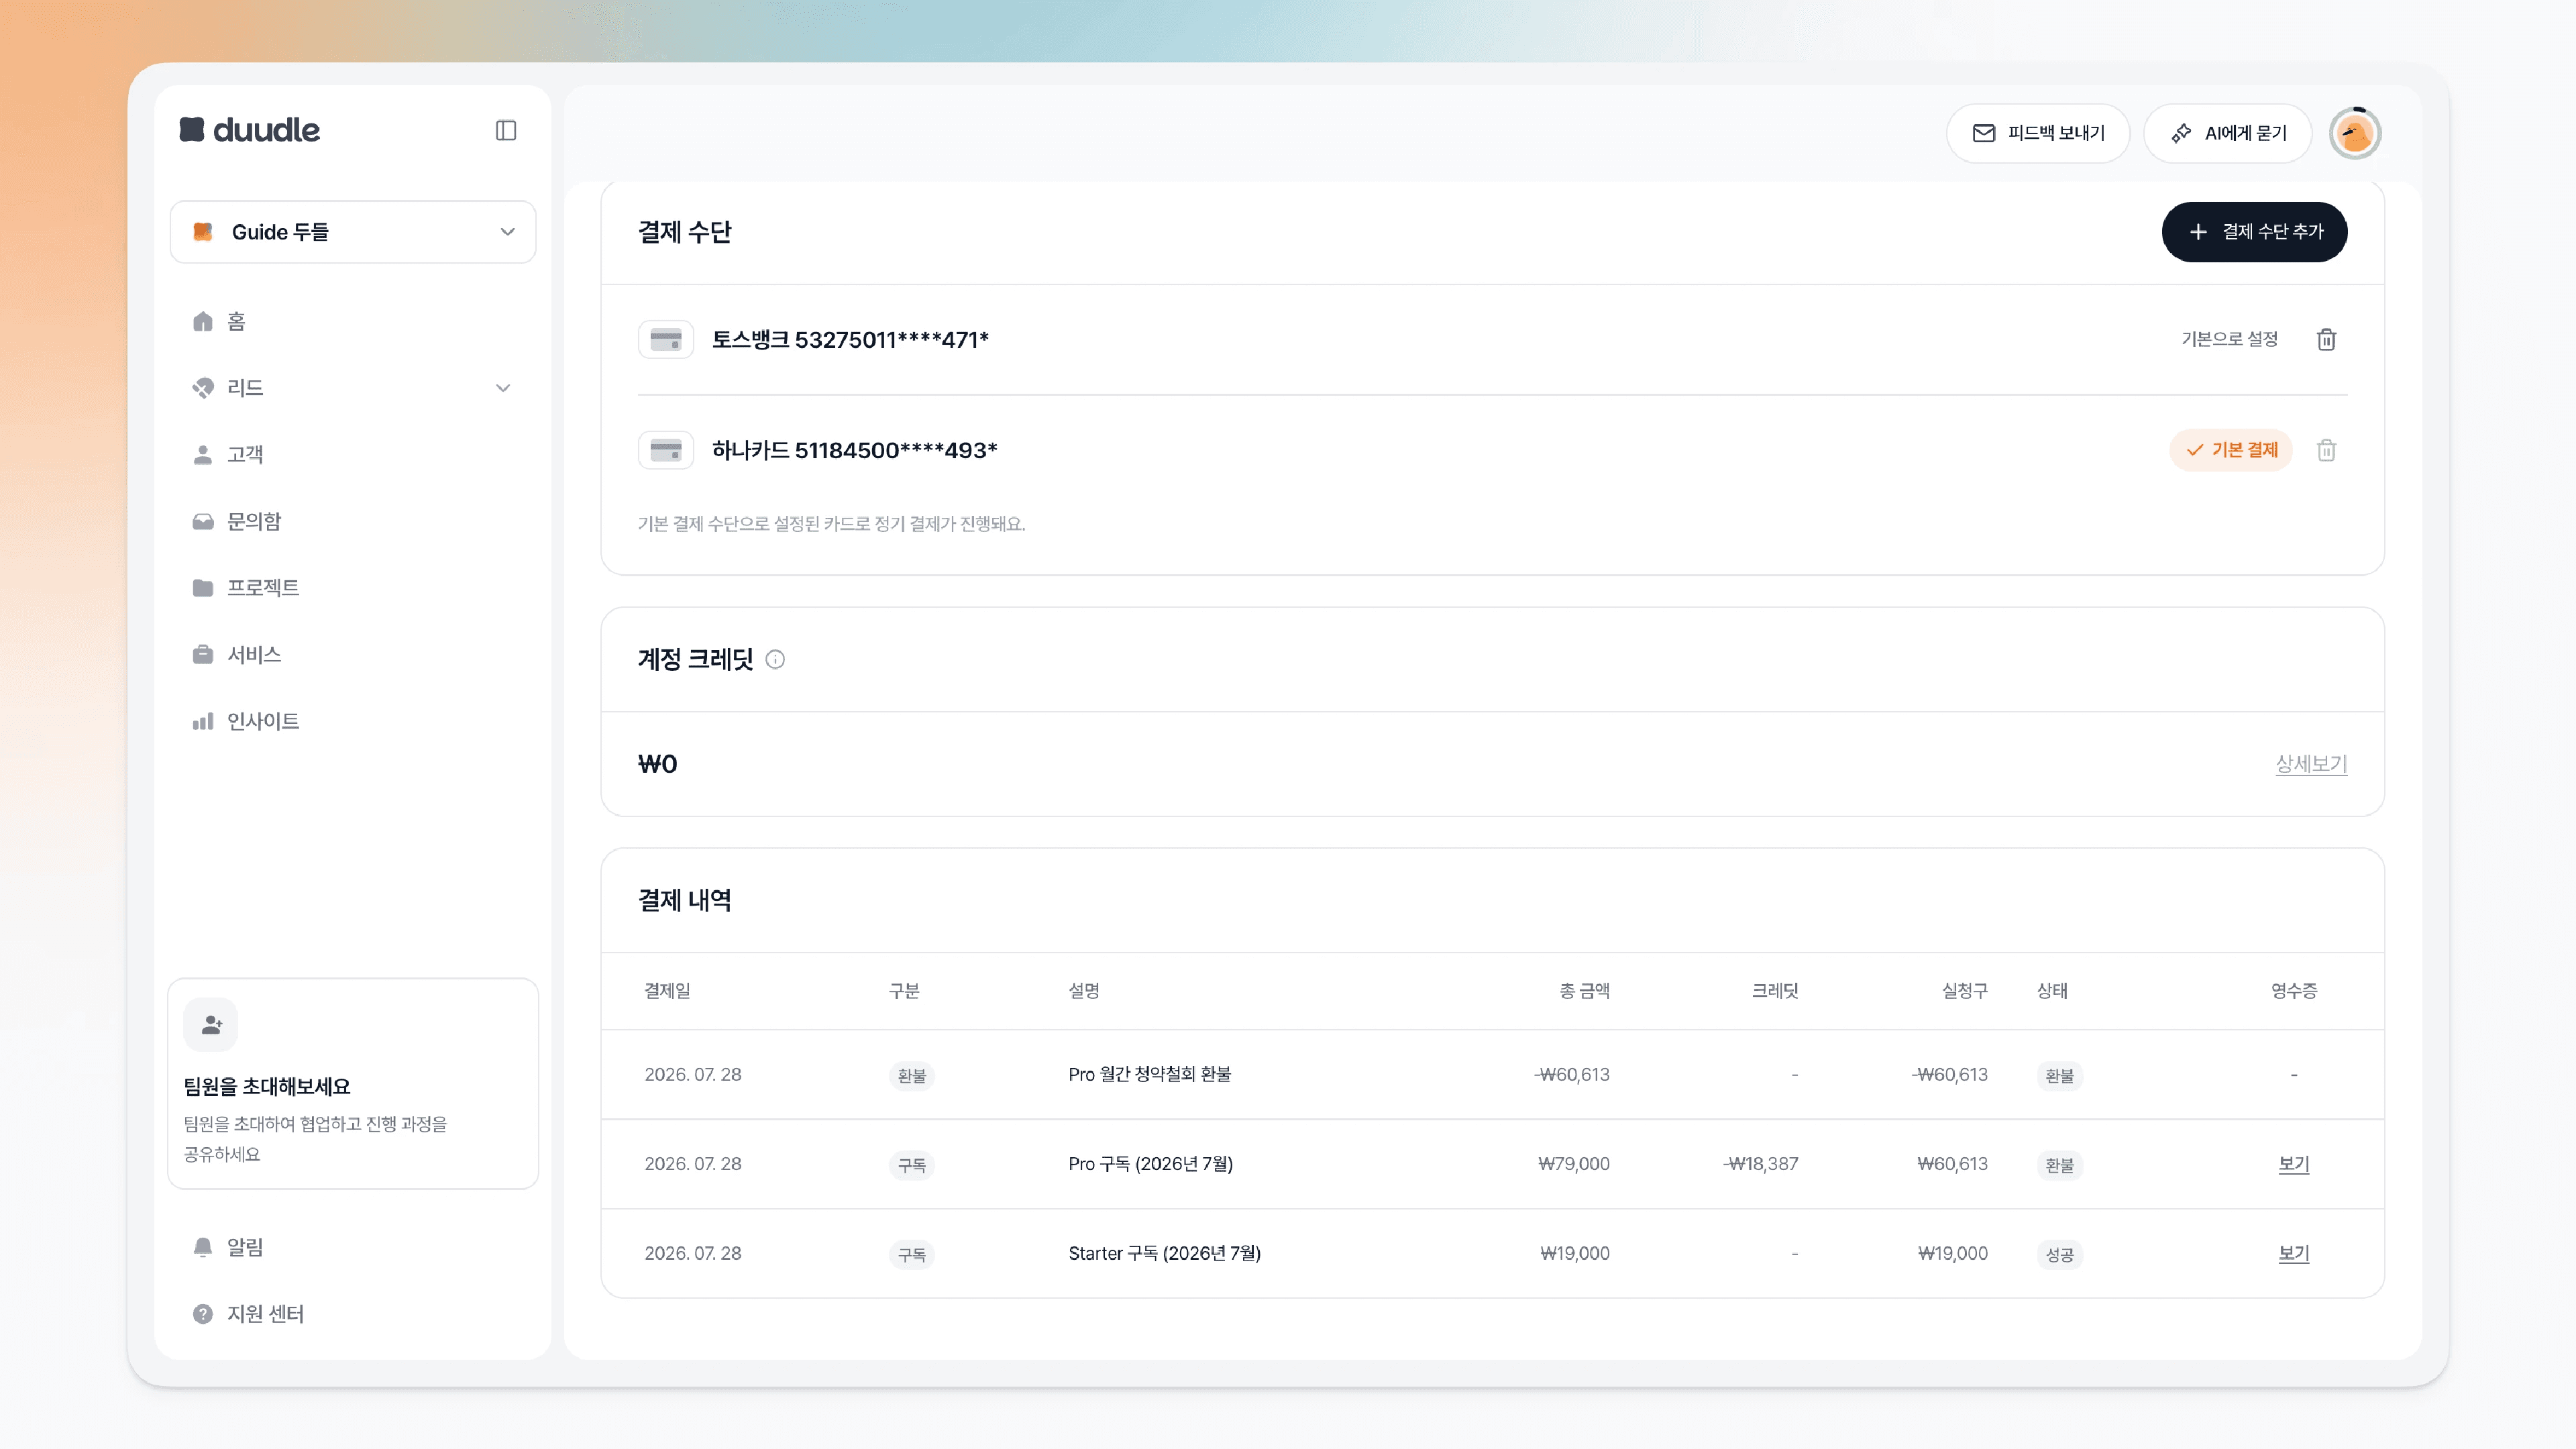Click the 영수증 column header

coord(2294,991)
